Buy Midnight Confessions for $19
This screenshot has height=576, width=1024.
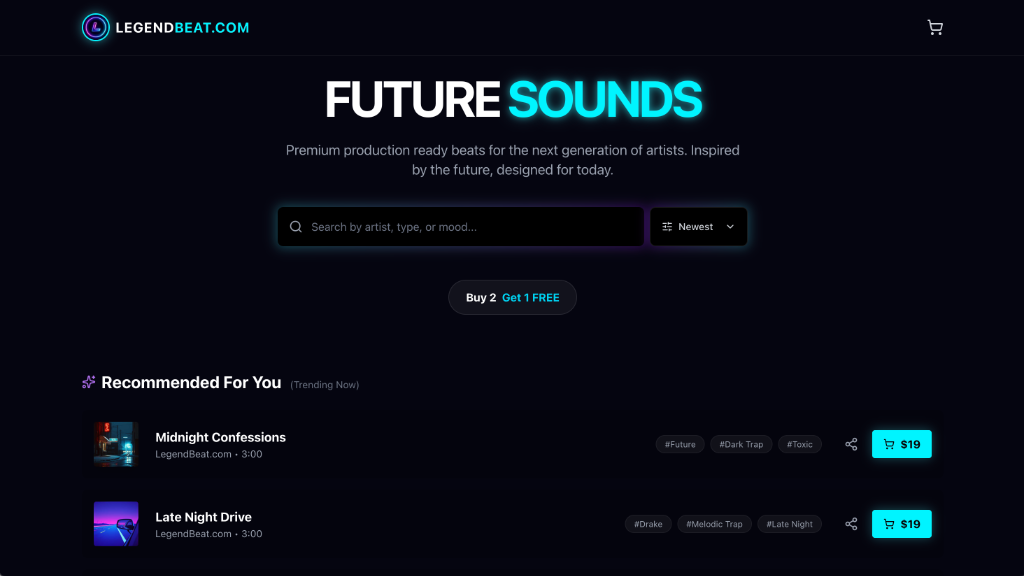[901, 444]
